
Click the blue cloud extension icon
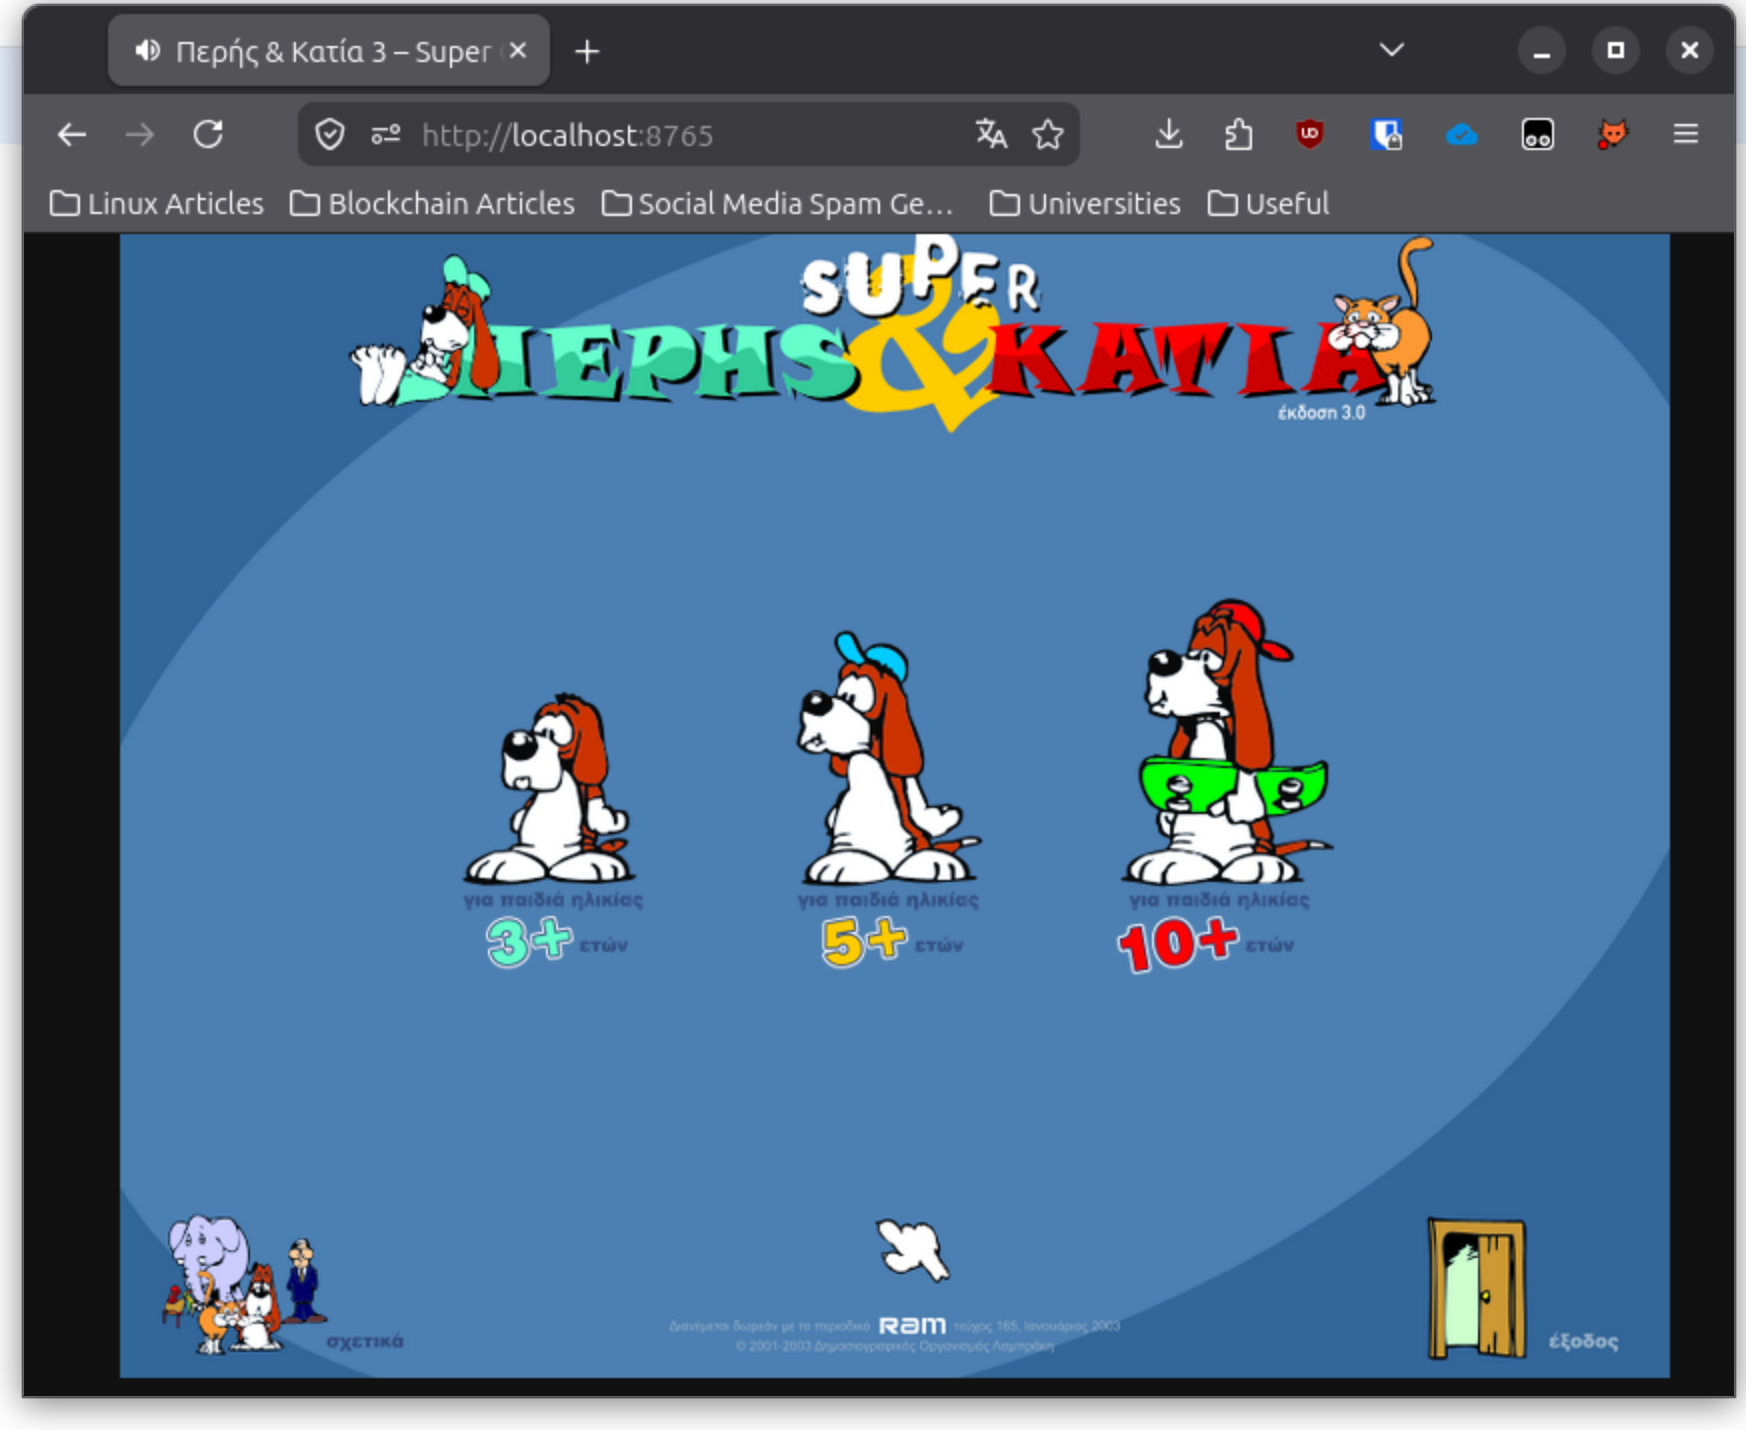coord(1462,134)
